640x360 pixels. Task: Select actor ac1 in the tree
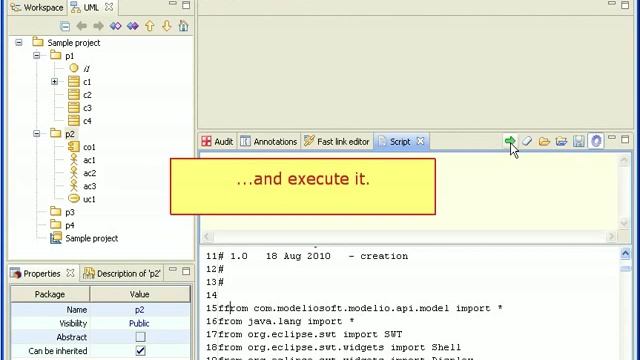coord(89,160)
